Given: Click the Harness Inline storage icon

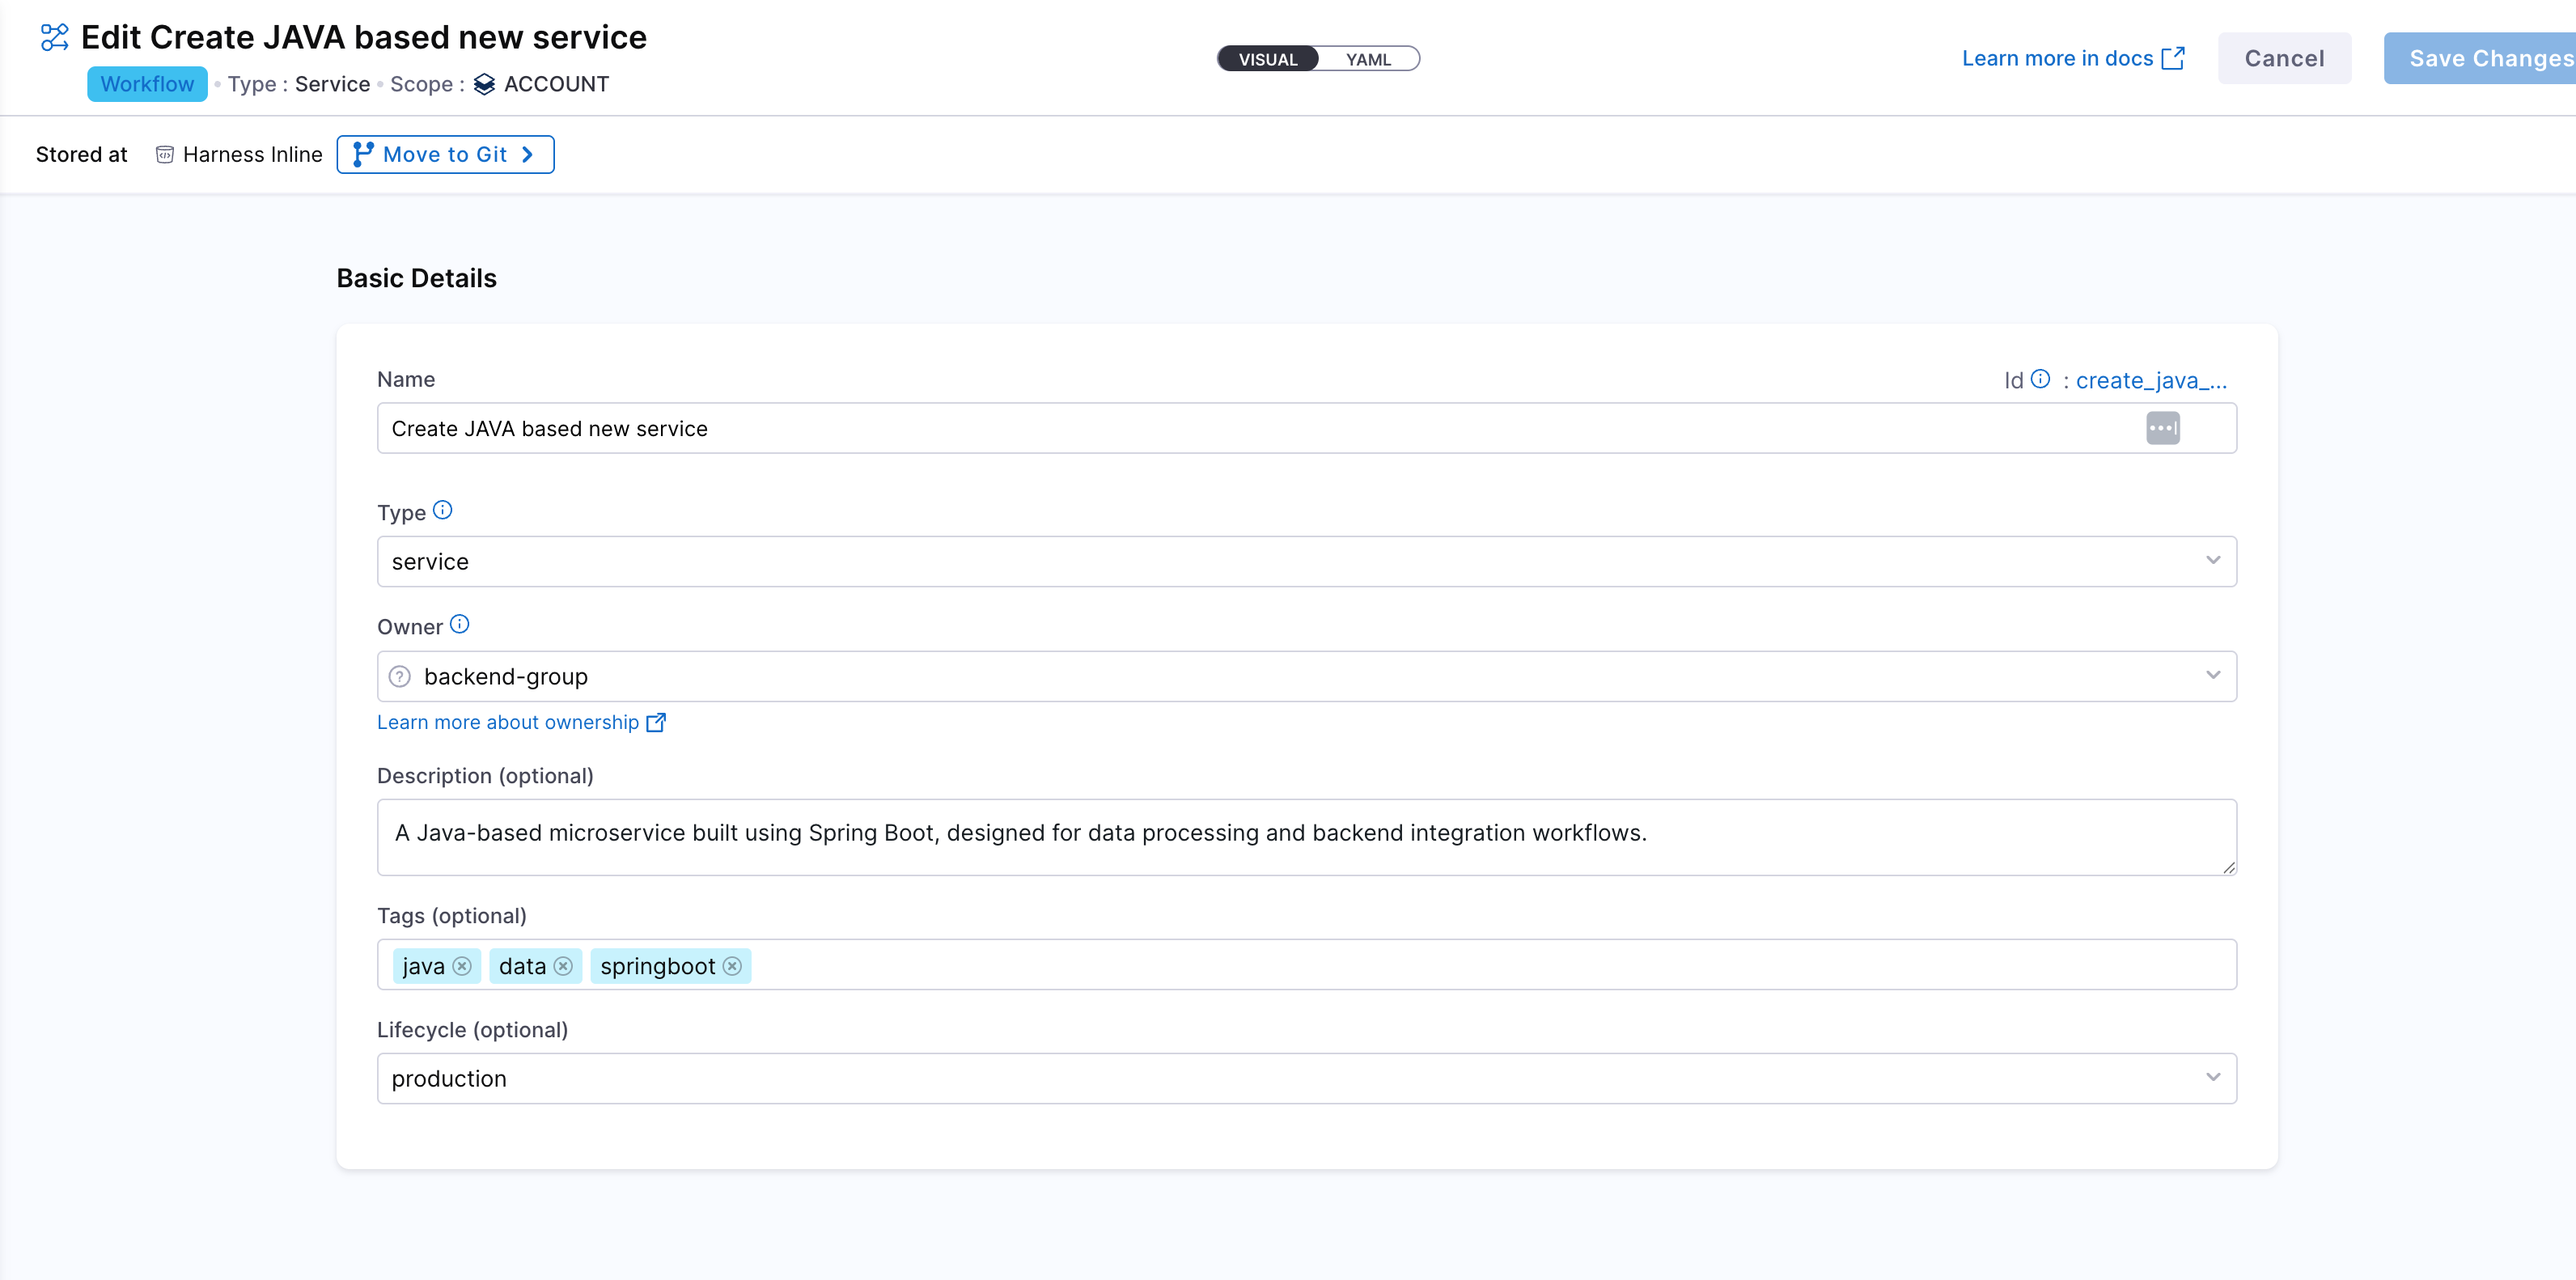Looking at the screenshot, I should 164,154.
